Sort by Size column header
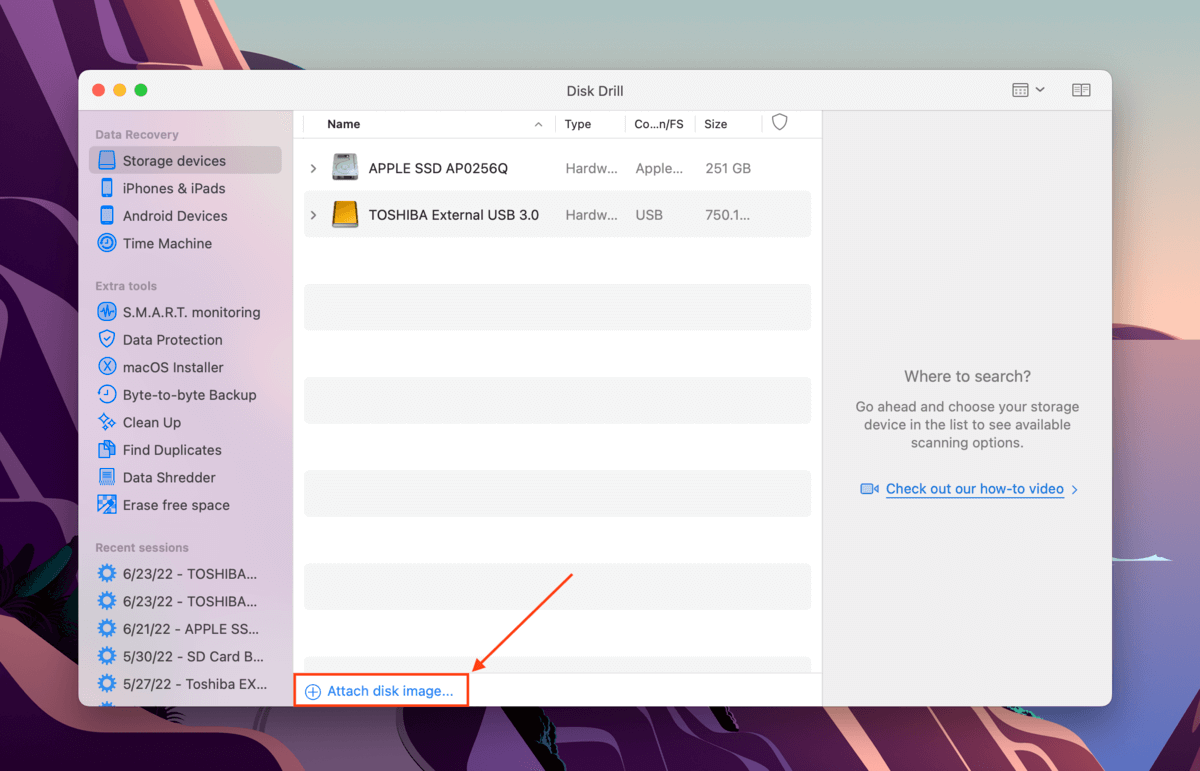1200x771 pixels. pos(716,124)
